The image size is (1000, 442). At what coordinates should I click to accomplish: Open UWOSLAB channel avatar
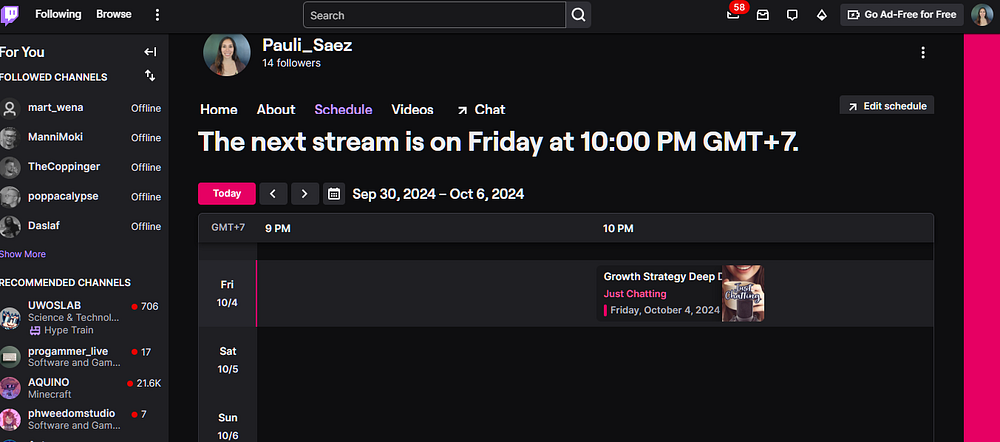(x=10, y=318)
